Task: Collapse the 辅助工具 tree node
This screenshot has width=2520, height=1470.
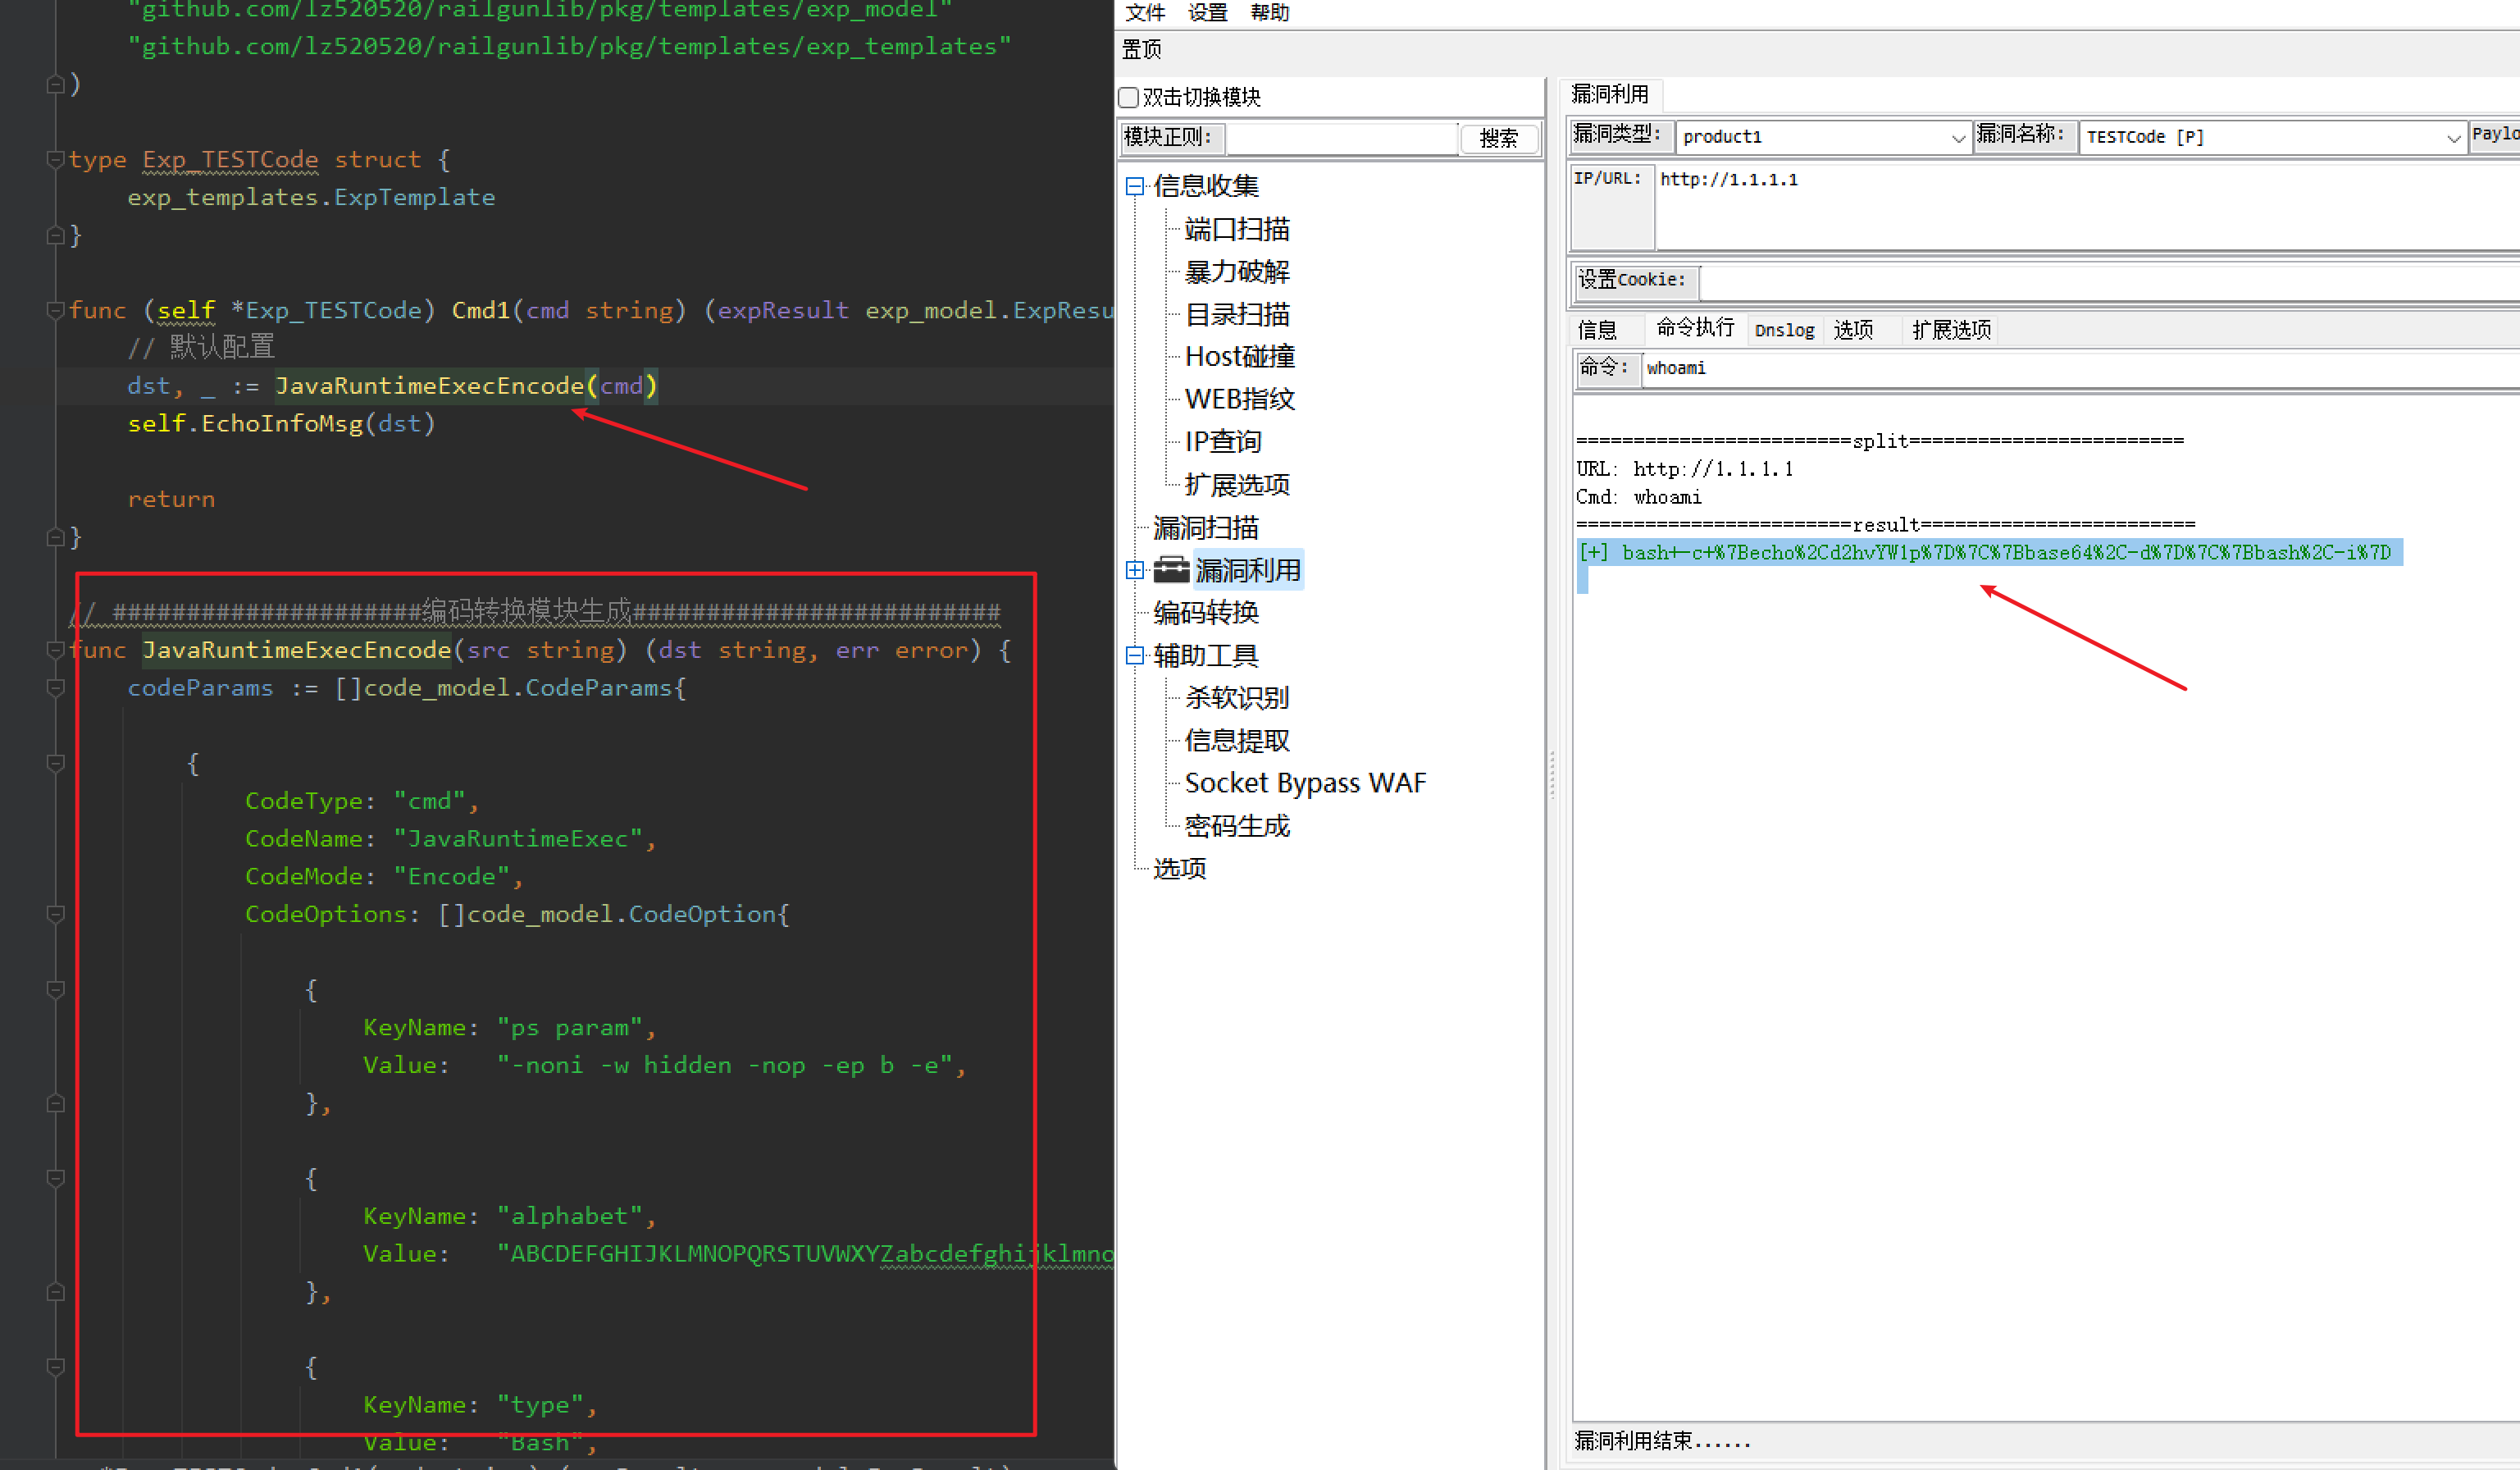Action: [x=1134, y=656]
